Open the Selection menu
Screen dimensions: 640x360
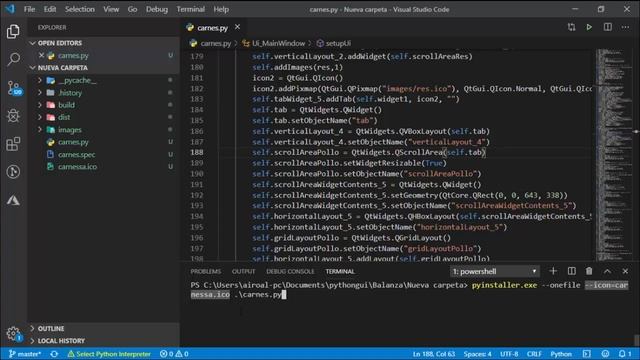80,9
